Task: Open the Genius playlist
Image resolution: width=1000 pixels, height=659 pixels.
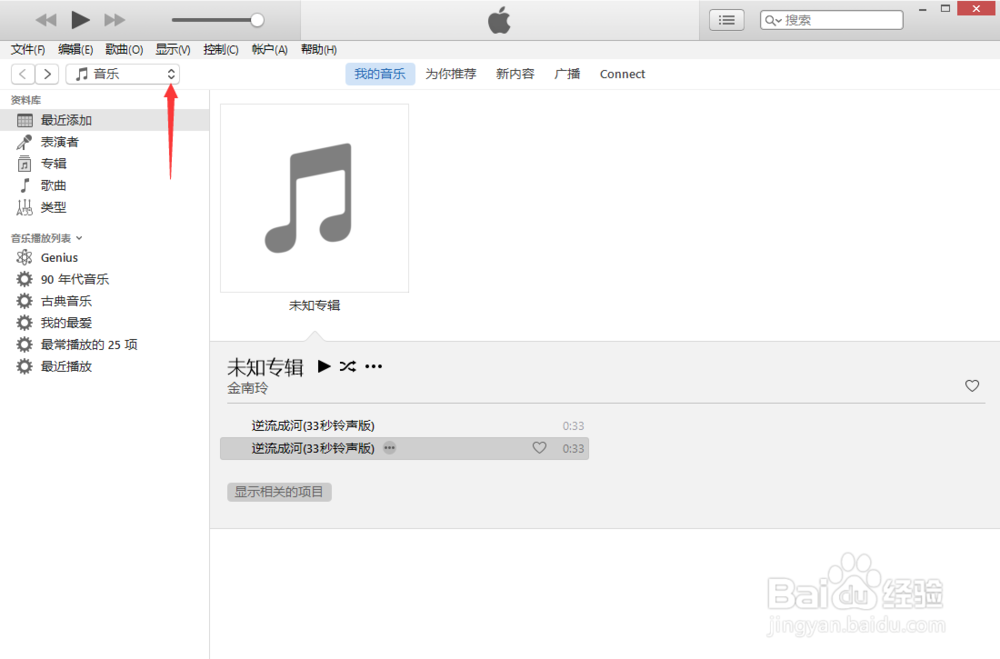Action: (x=59, y=257)
